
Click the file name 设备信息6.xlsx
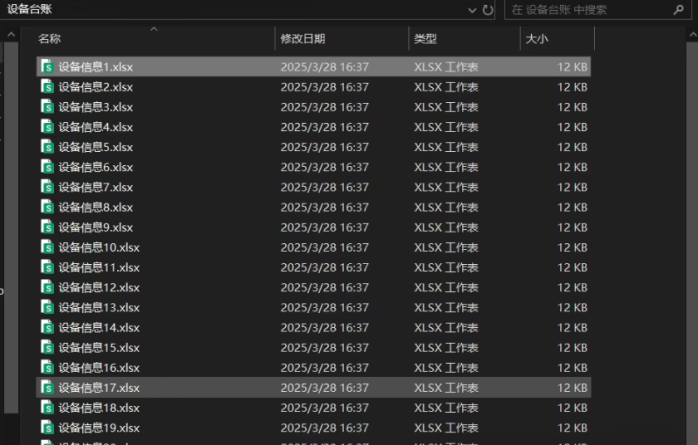[95, 167]
